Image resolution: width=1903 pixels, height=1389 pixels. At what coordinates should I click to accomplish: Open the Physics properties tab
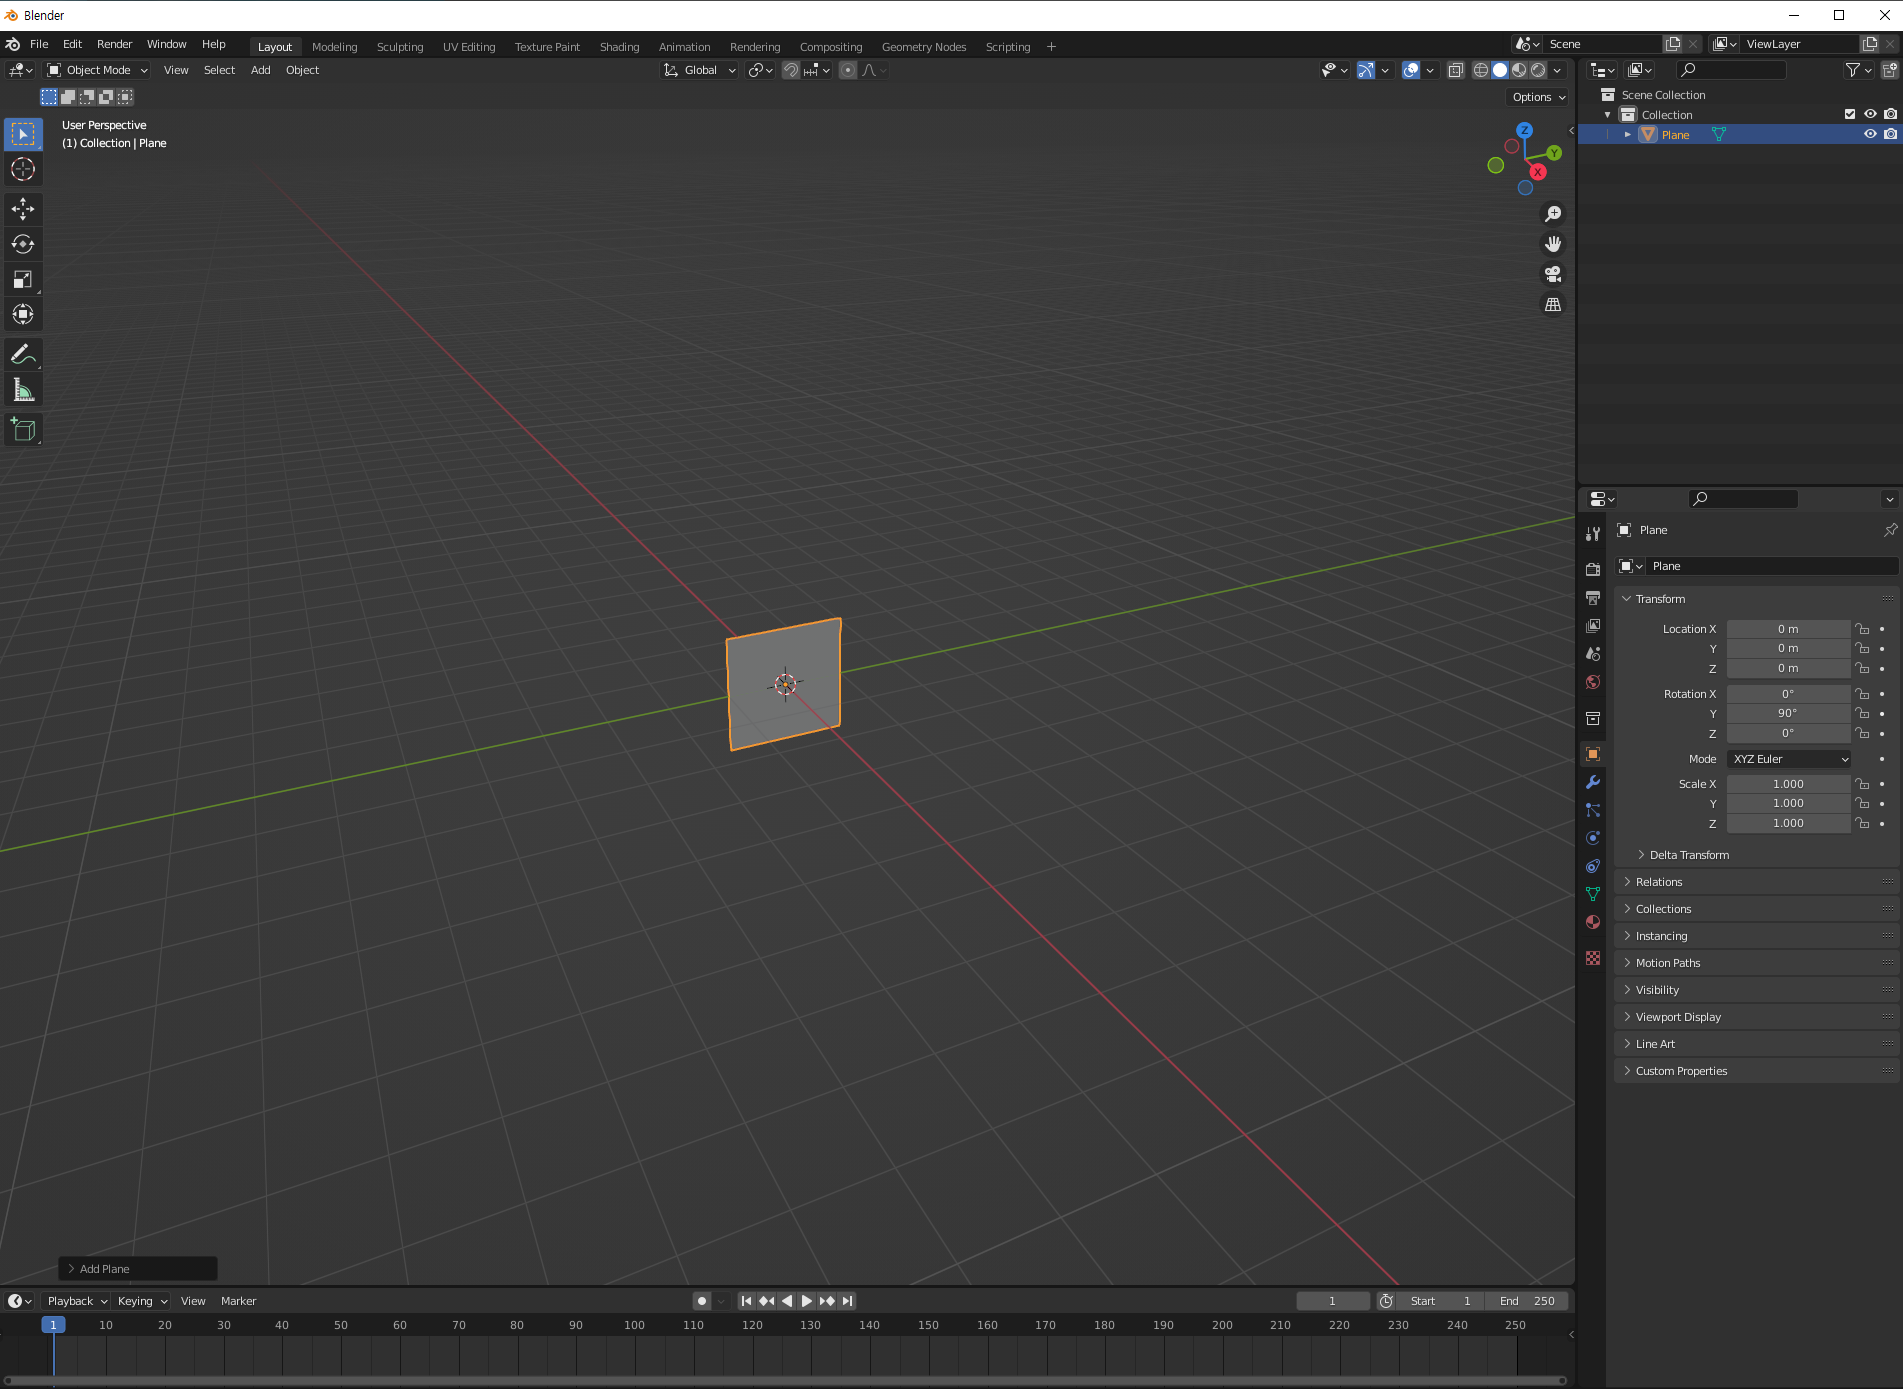(1593, 838)
